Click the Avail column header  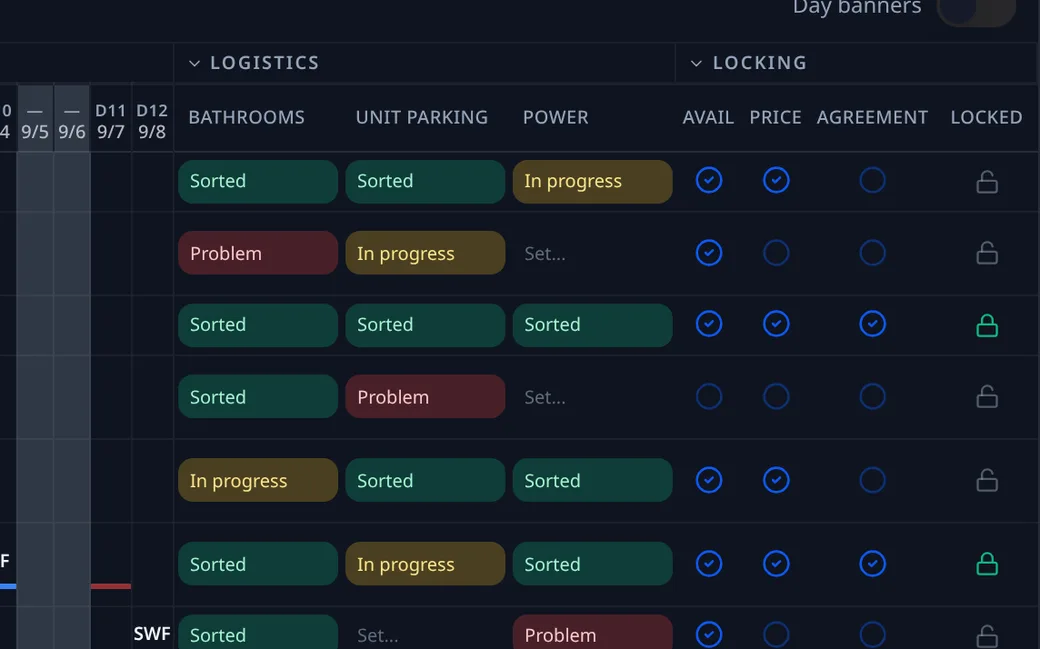coord(708,117)
